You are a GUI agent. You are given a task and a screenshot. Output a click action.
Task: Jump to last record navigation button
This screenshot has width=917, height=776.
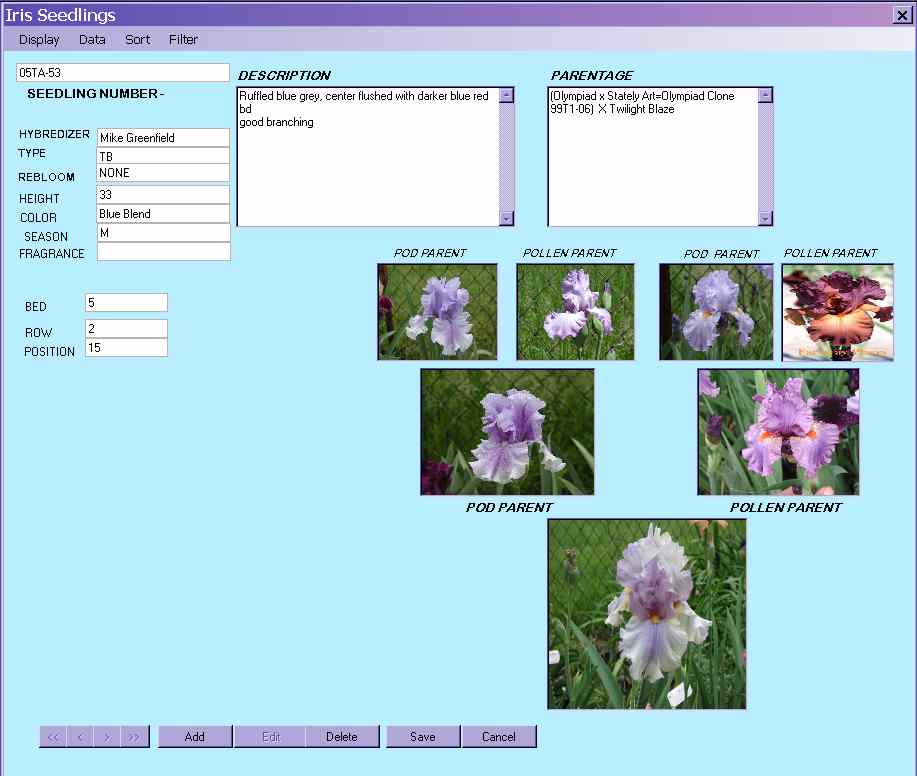click(134, 737)
